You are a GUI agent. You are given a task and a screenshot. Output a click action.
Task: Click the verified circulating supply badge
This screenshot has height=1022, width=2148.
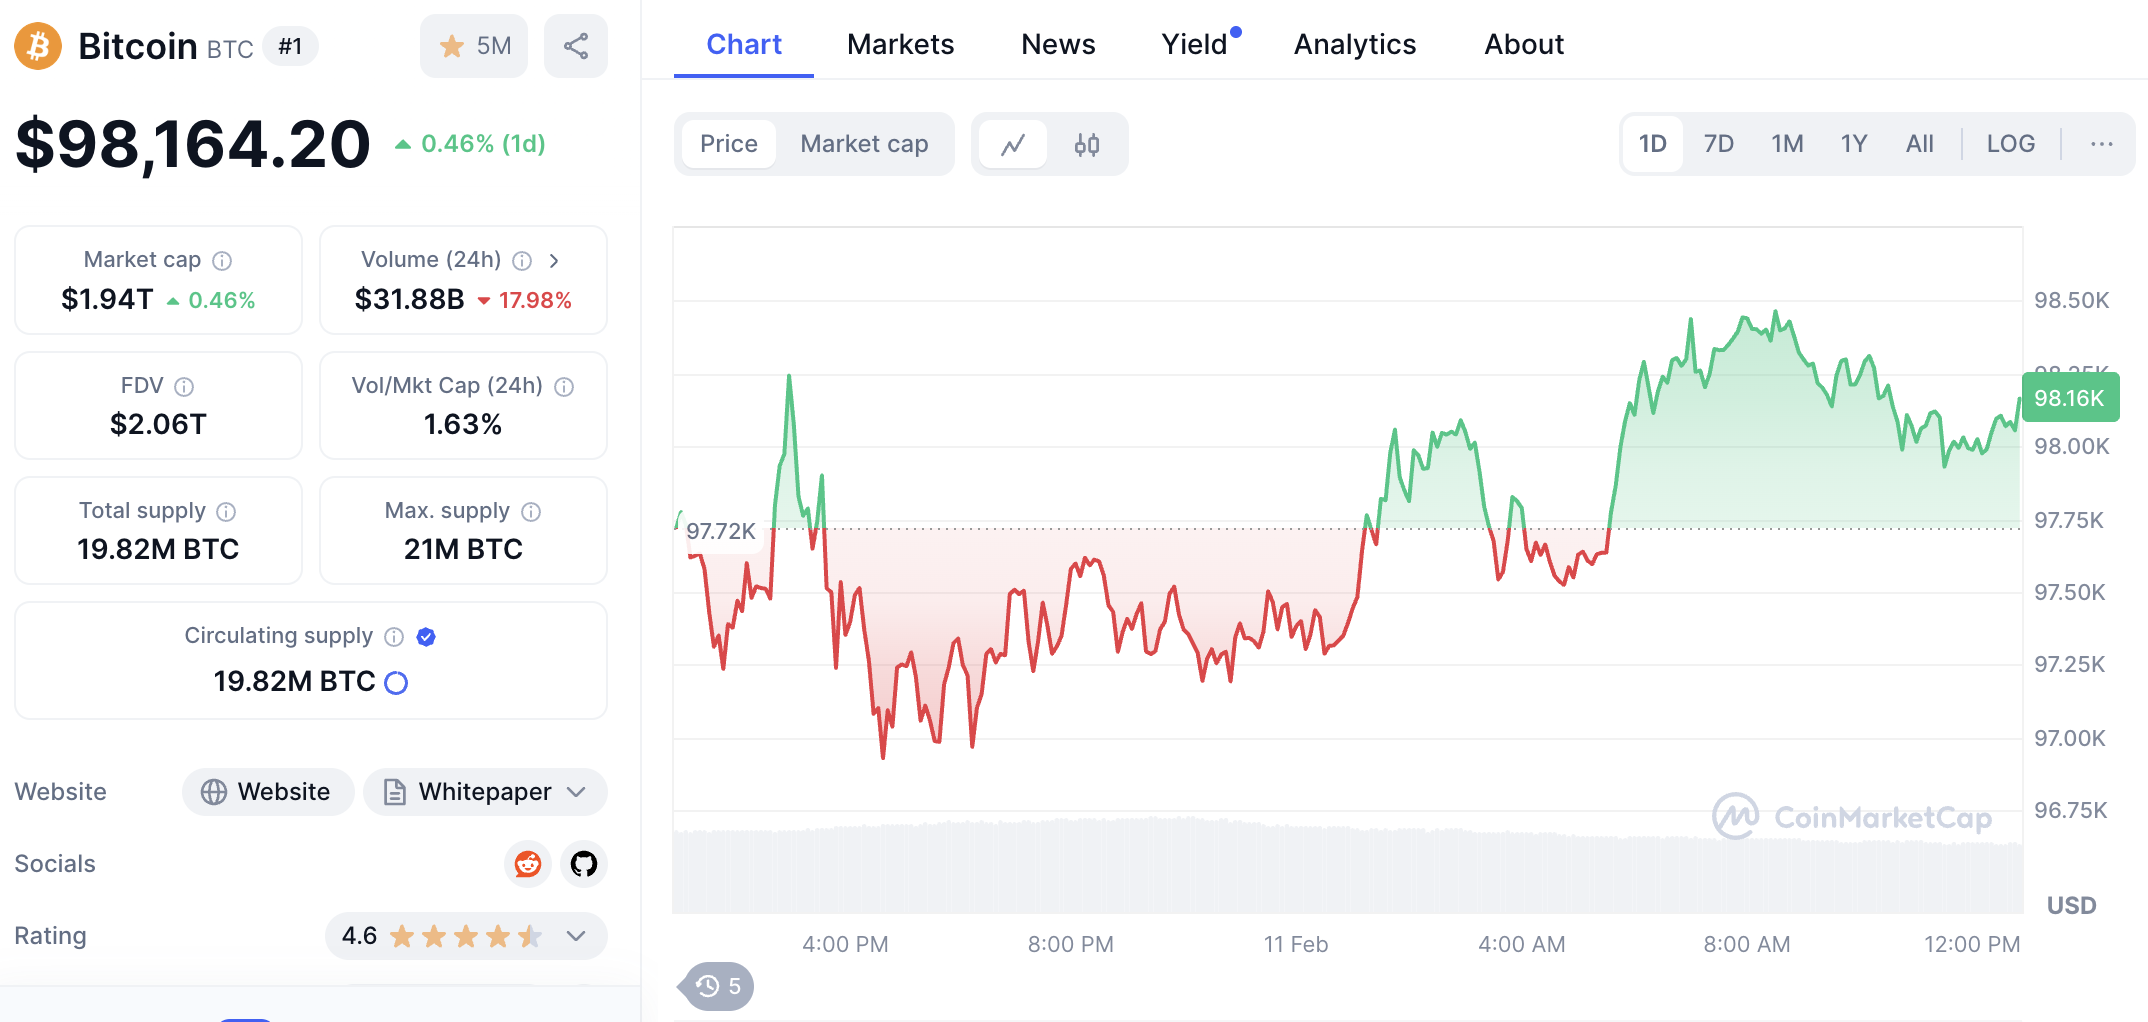[426, 637]
